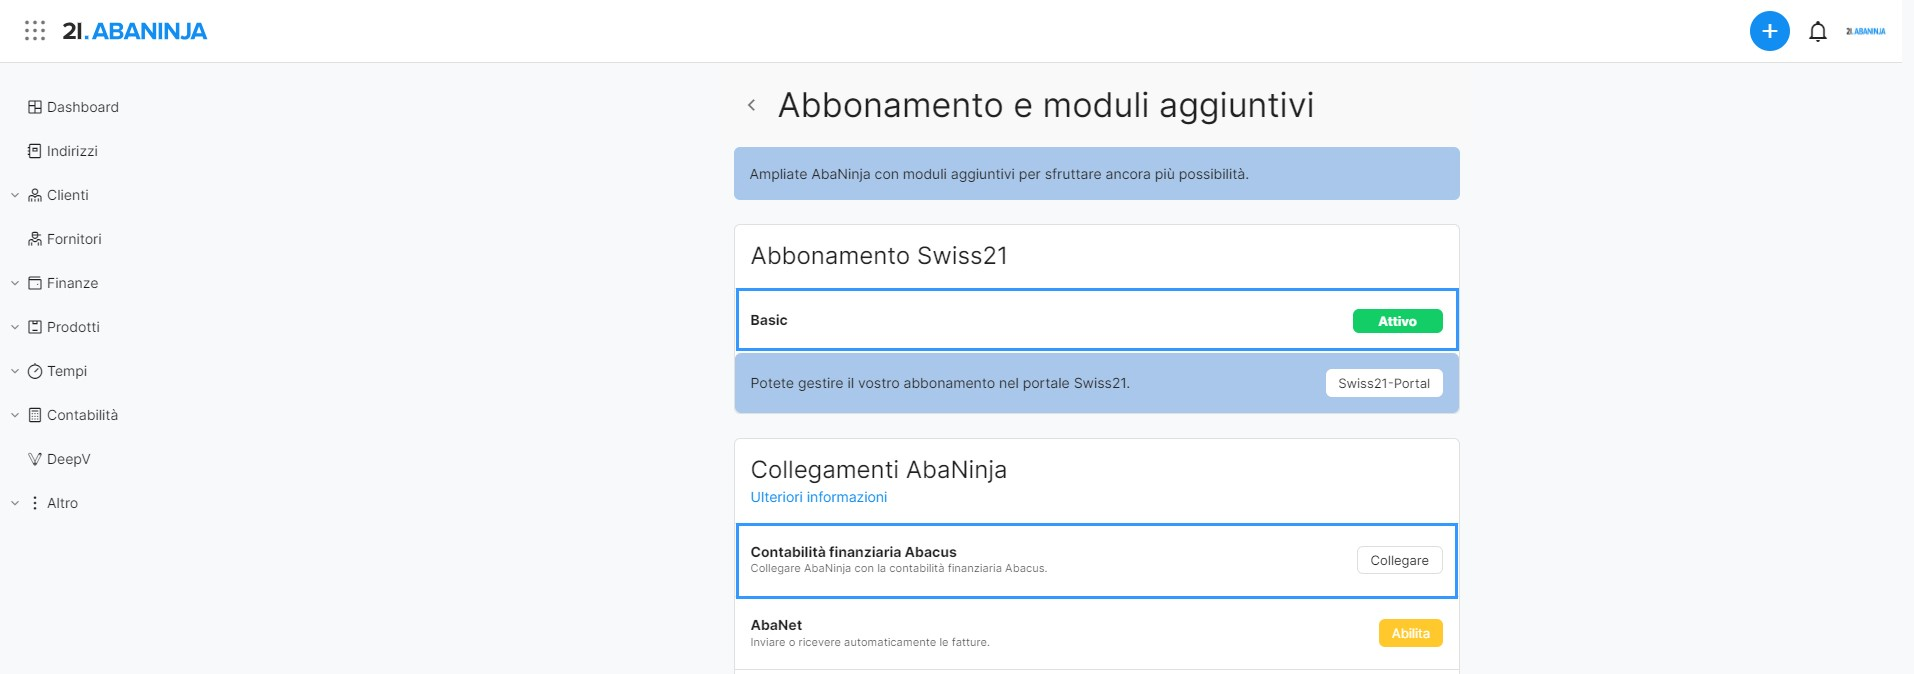Click the yellow Abilita button for AbaNet
This screenshot has width=1914, height=674.
(x=1410, y=633)
